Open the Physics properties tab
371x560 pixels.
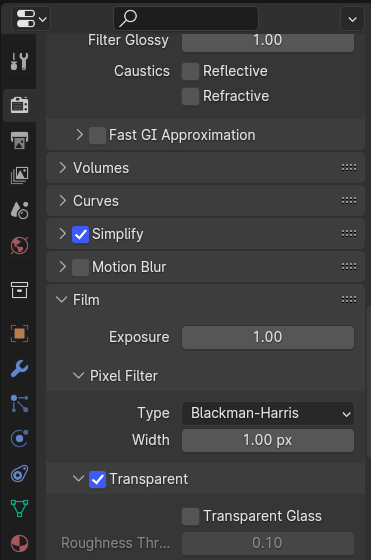pyautogui.click(x=19, y=439)
